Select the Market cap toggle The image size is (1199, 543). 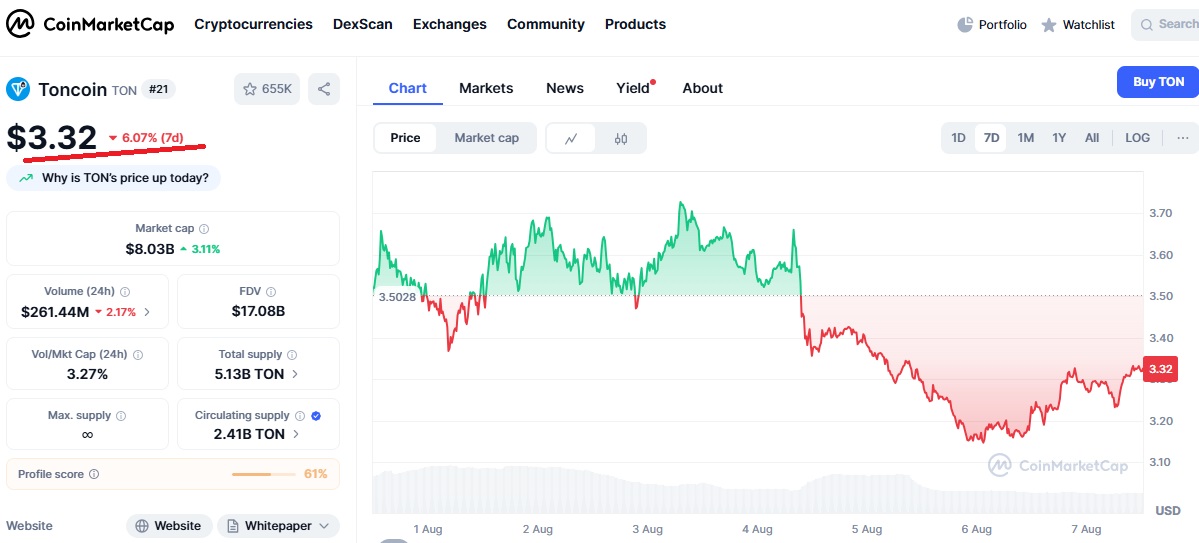(x=486, y=138)
